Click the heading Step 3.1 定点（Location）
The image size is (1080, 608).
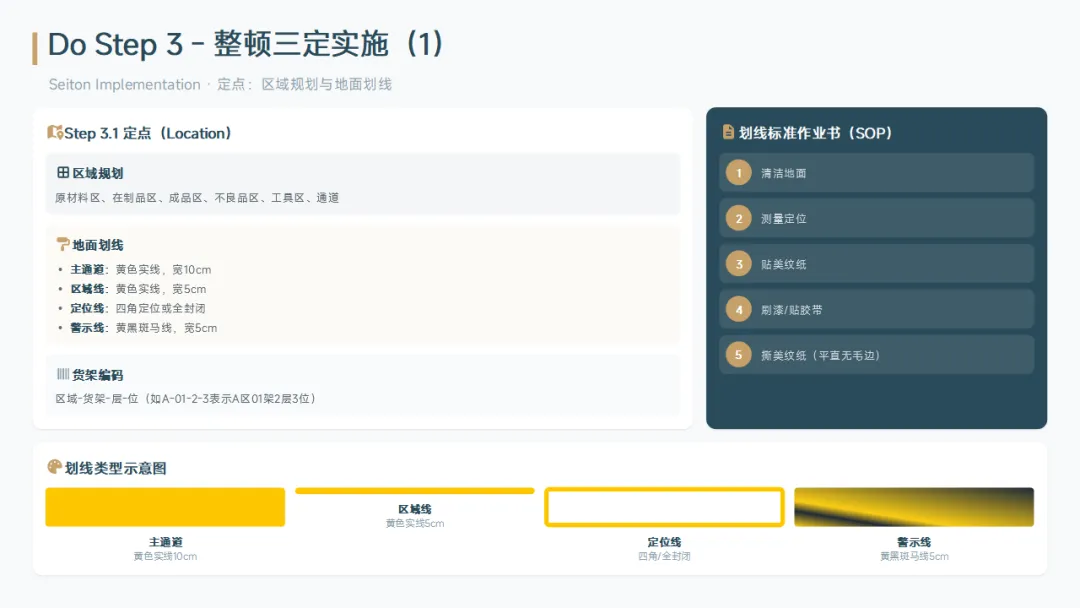click(148, 133)
